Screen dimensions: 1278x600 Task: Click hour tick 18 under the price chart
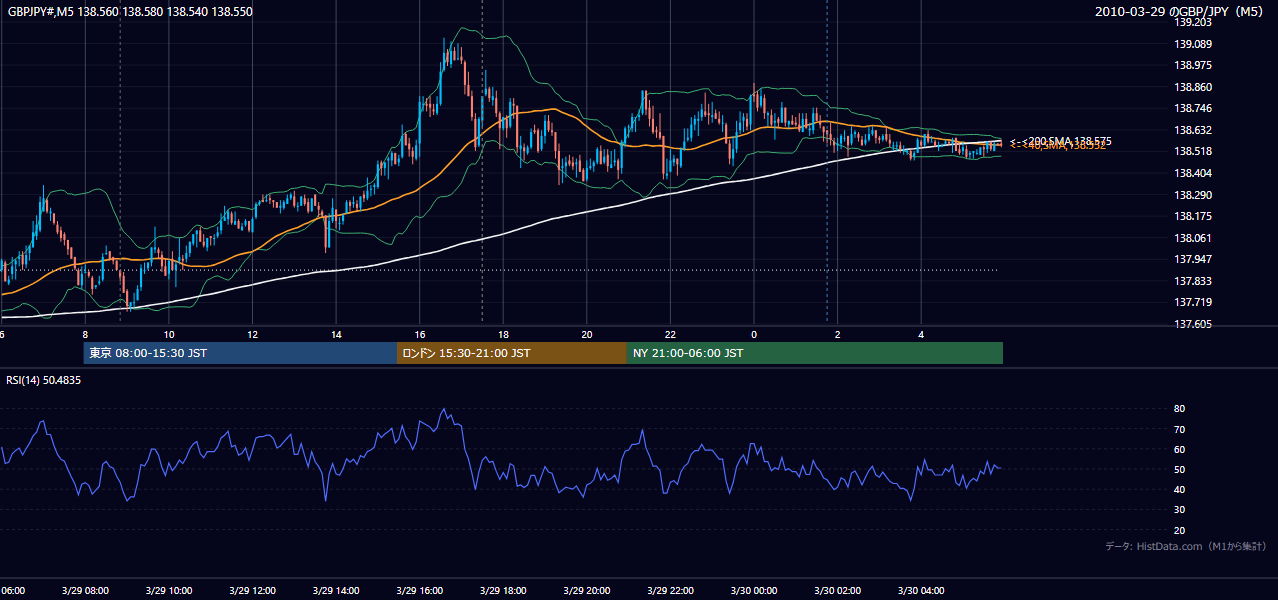coord(503,335)
